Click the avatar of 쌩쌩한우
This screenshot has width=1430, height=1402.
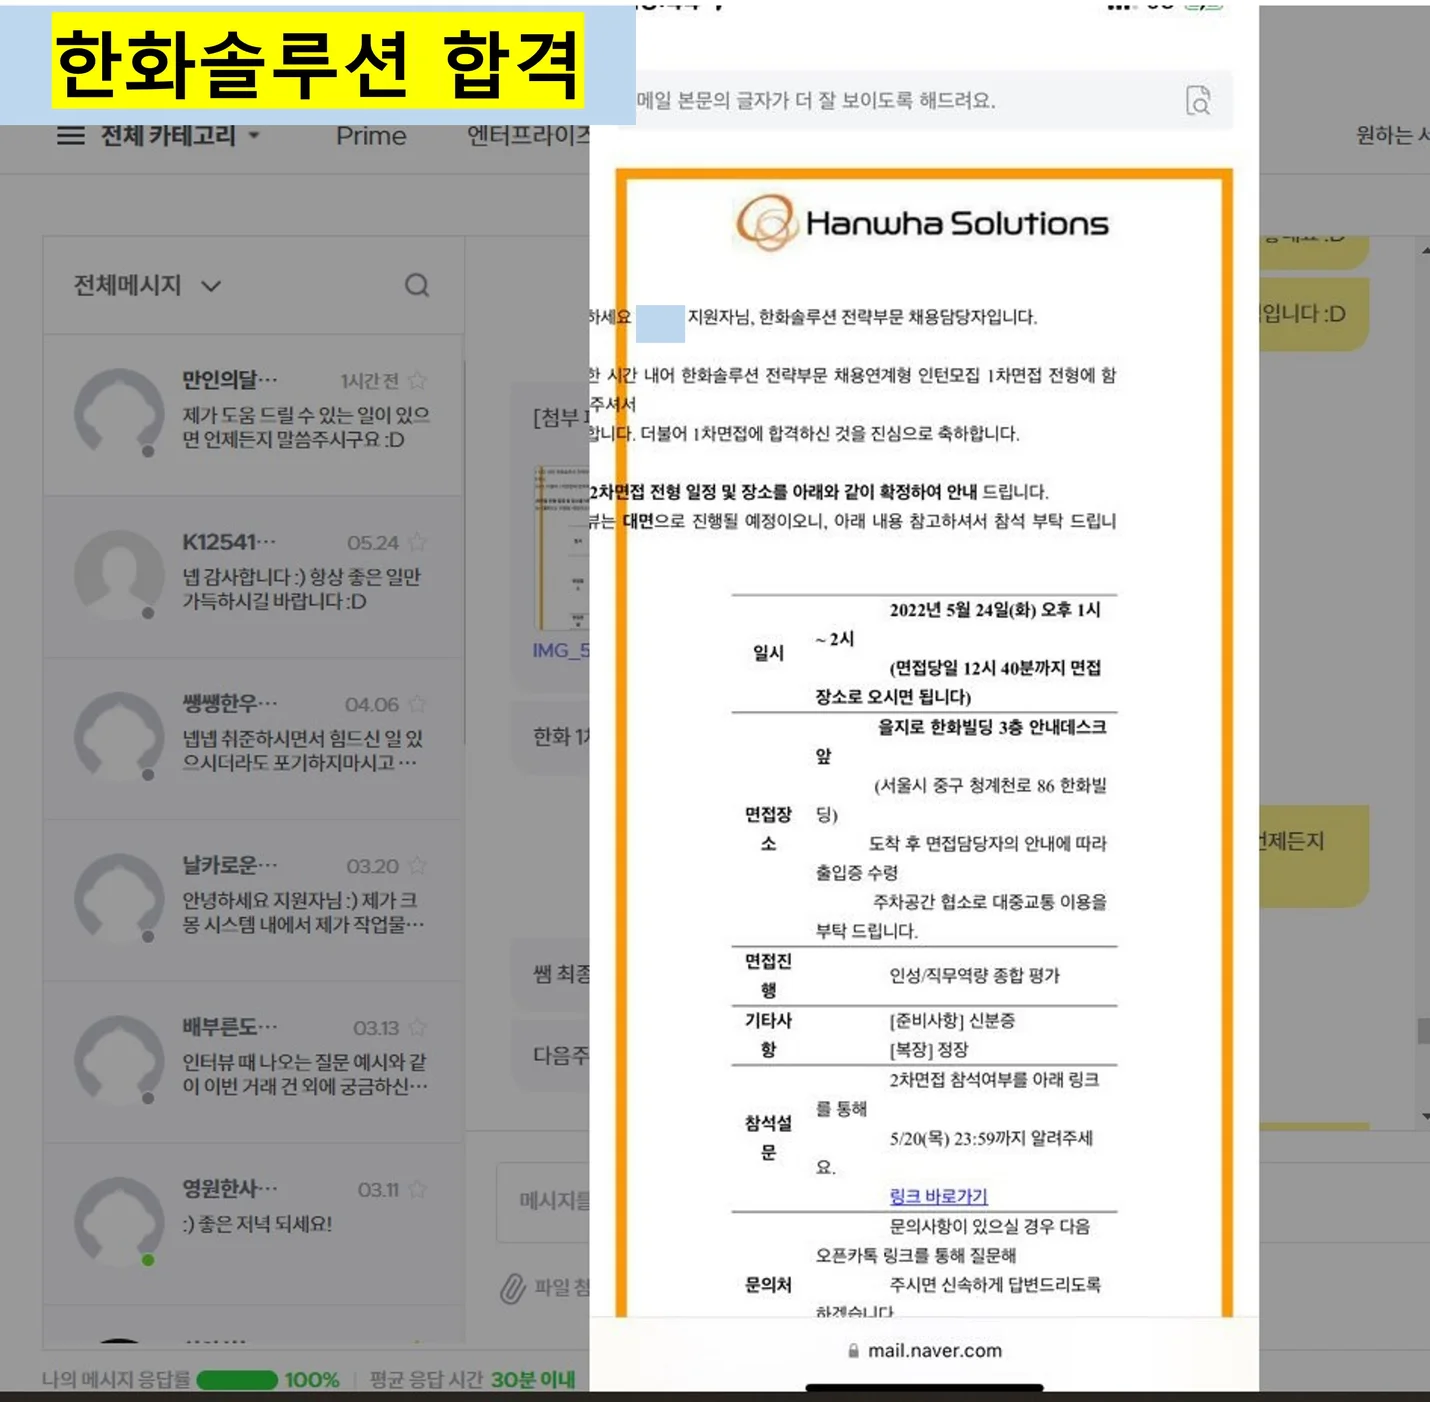119,737
